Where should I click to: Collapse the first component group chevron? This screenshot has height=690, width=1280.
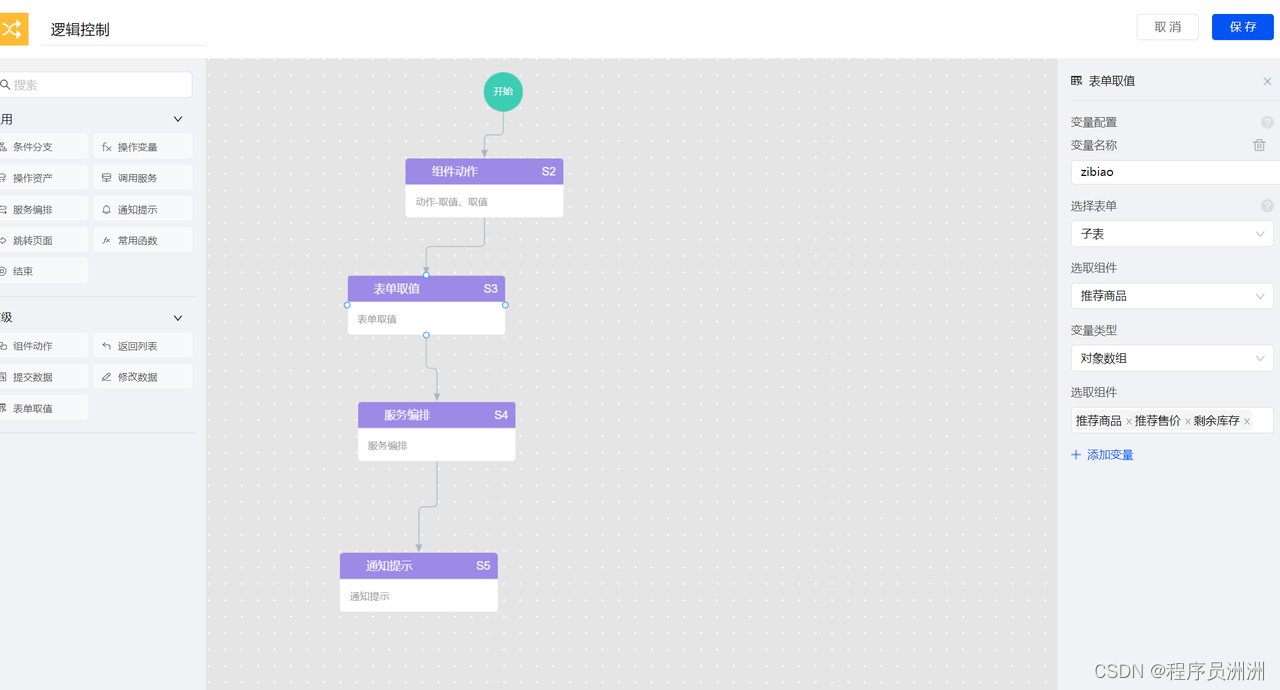point(178,119)
